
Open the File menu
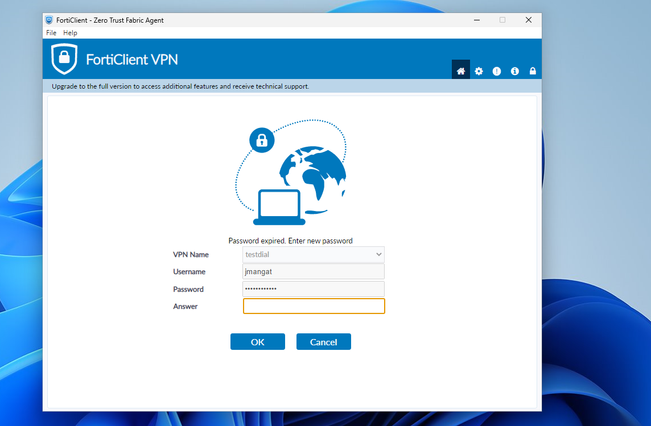pyautogui.click(x=51, y=33)
